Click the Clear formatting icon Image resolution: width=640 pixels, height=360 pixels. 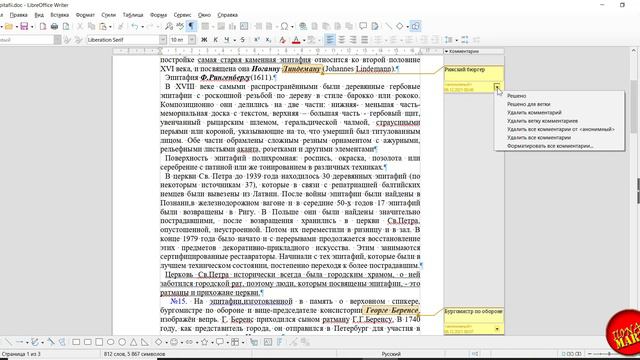click(x=282, y=40)
